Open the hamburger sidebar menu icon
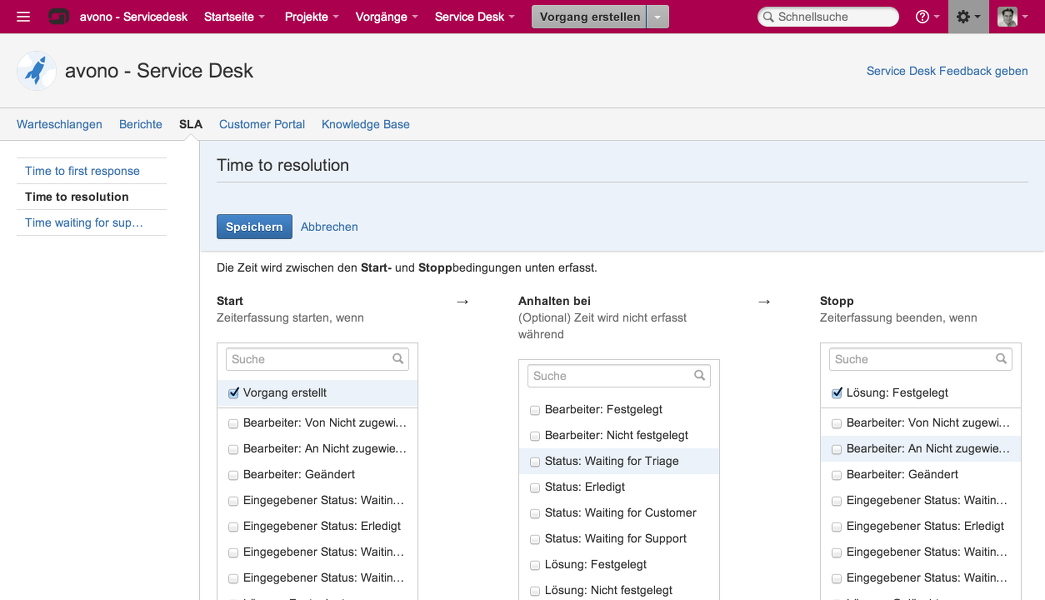 [x=23, y=17]
